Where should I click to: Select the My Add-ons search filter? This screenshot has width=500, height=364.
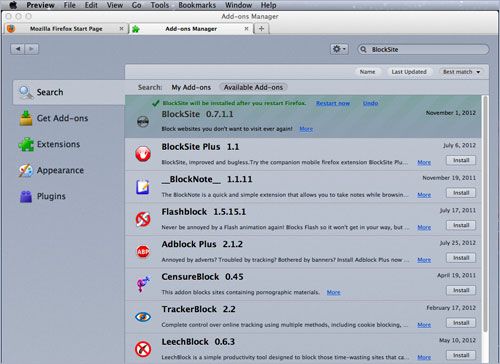click(191, 87)
